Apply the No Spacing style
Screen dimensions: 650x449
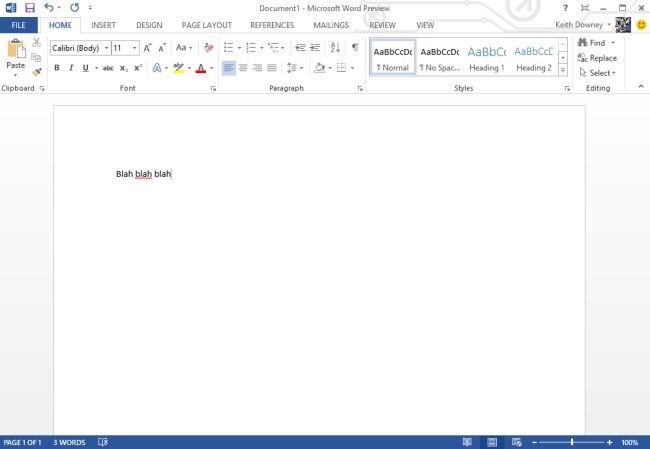[439, 58]
